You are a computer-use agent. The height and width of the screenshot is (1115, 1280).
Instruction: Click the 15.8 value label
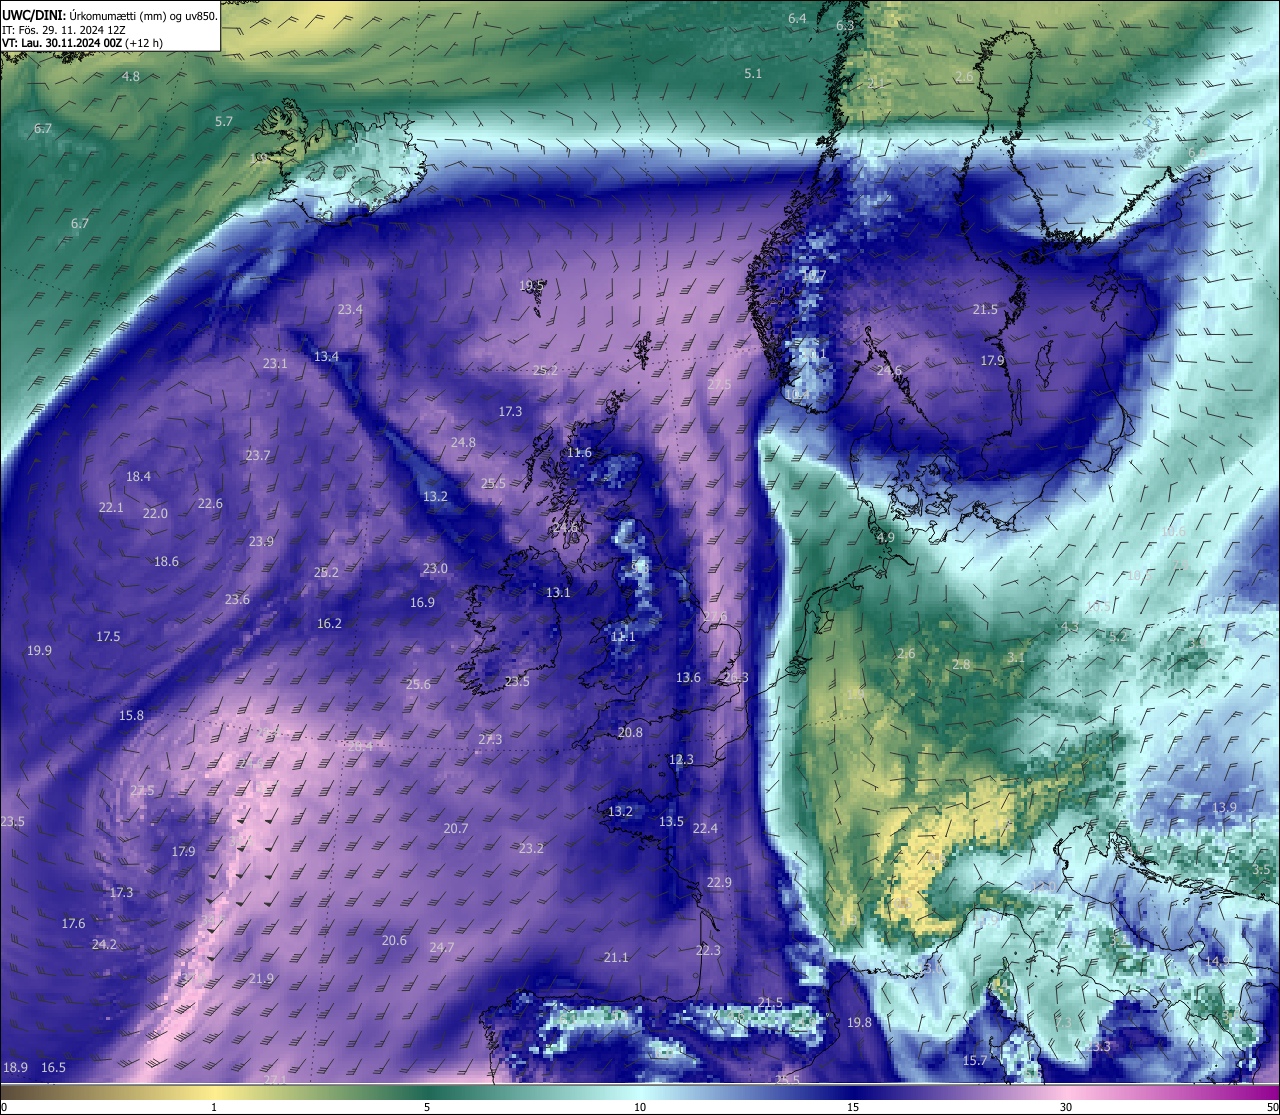click(x=131, y=716)
